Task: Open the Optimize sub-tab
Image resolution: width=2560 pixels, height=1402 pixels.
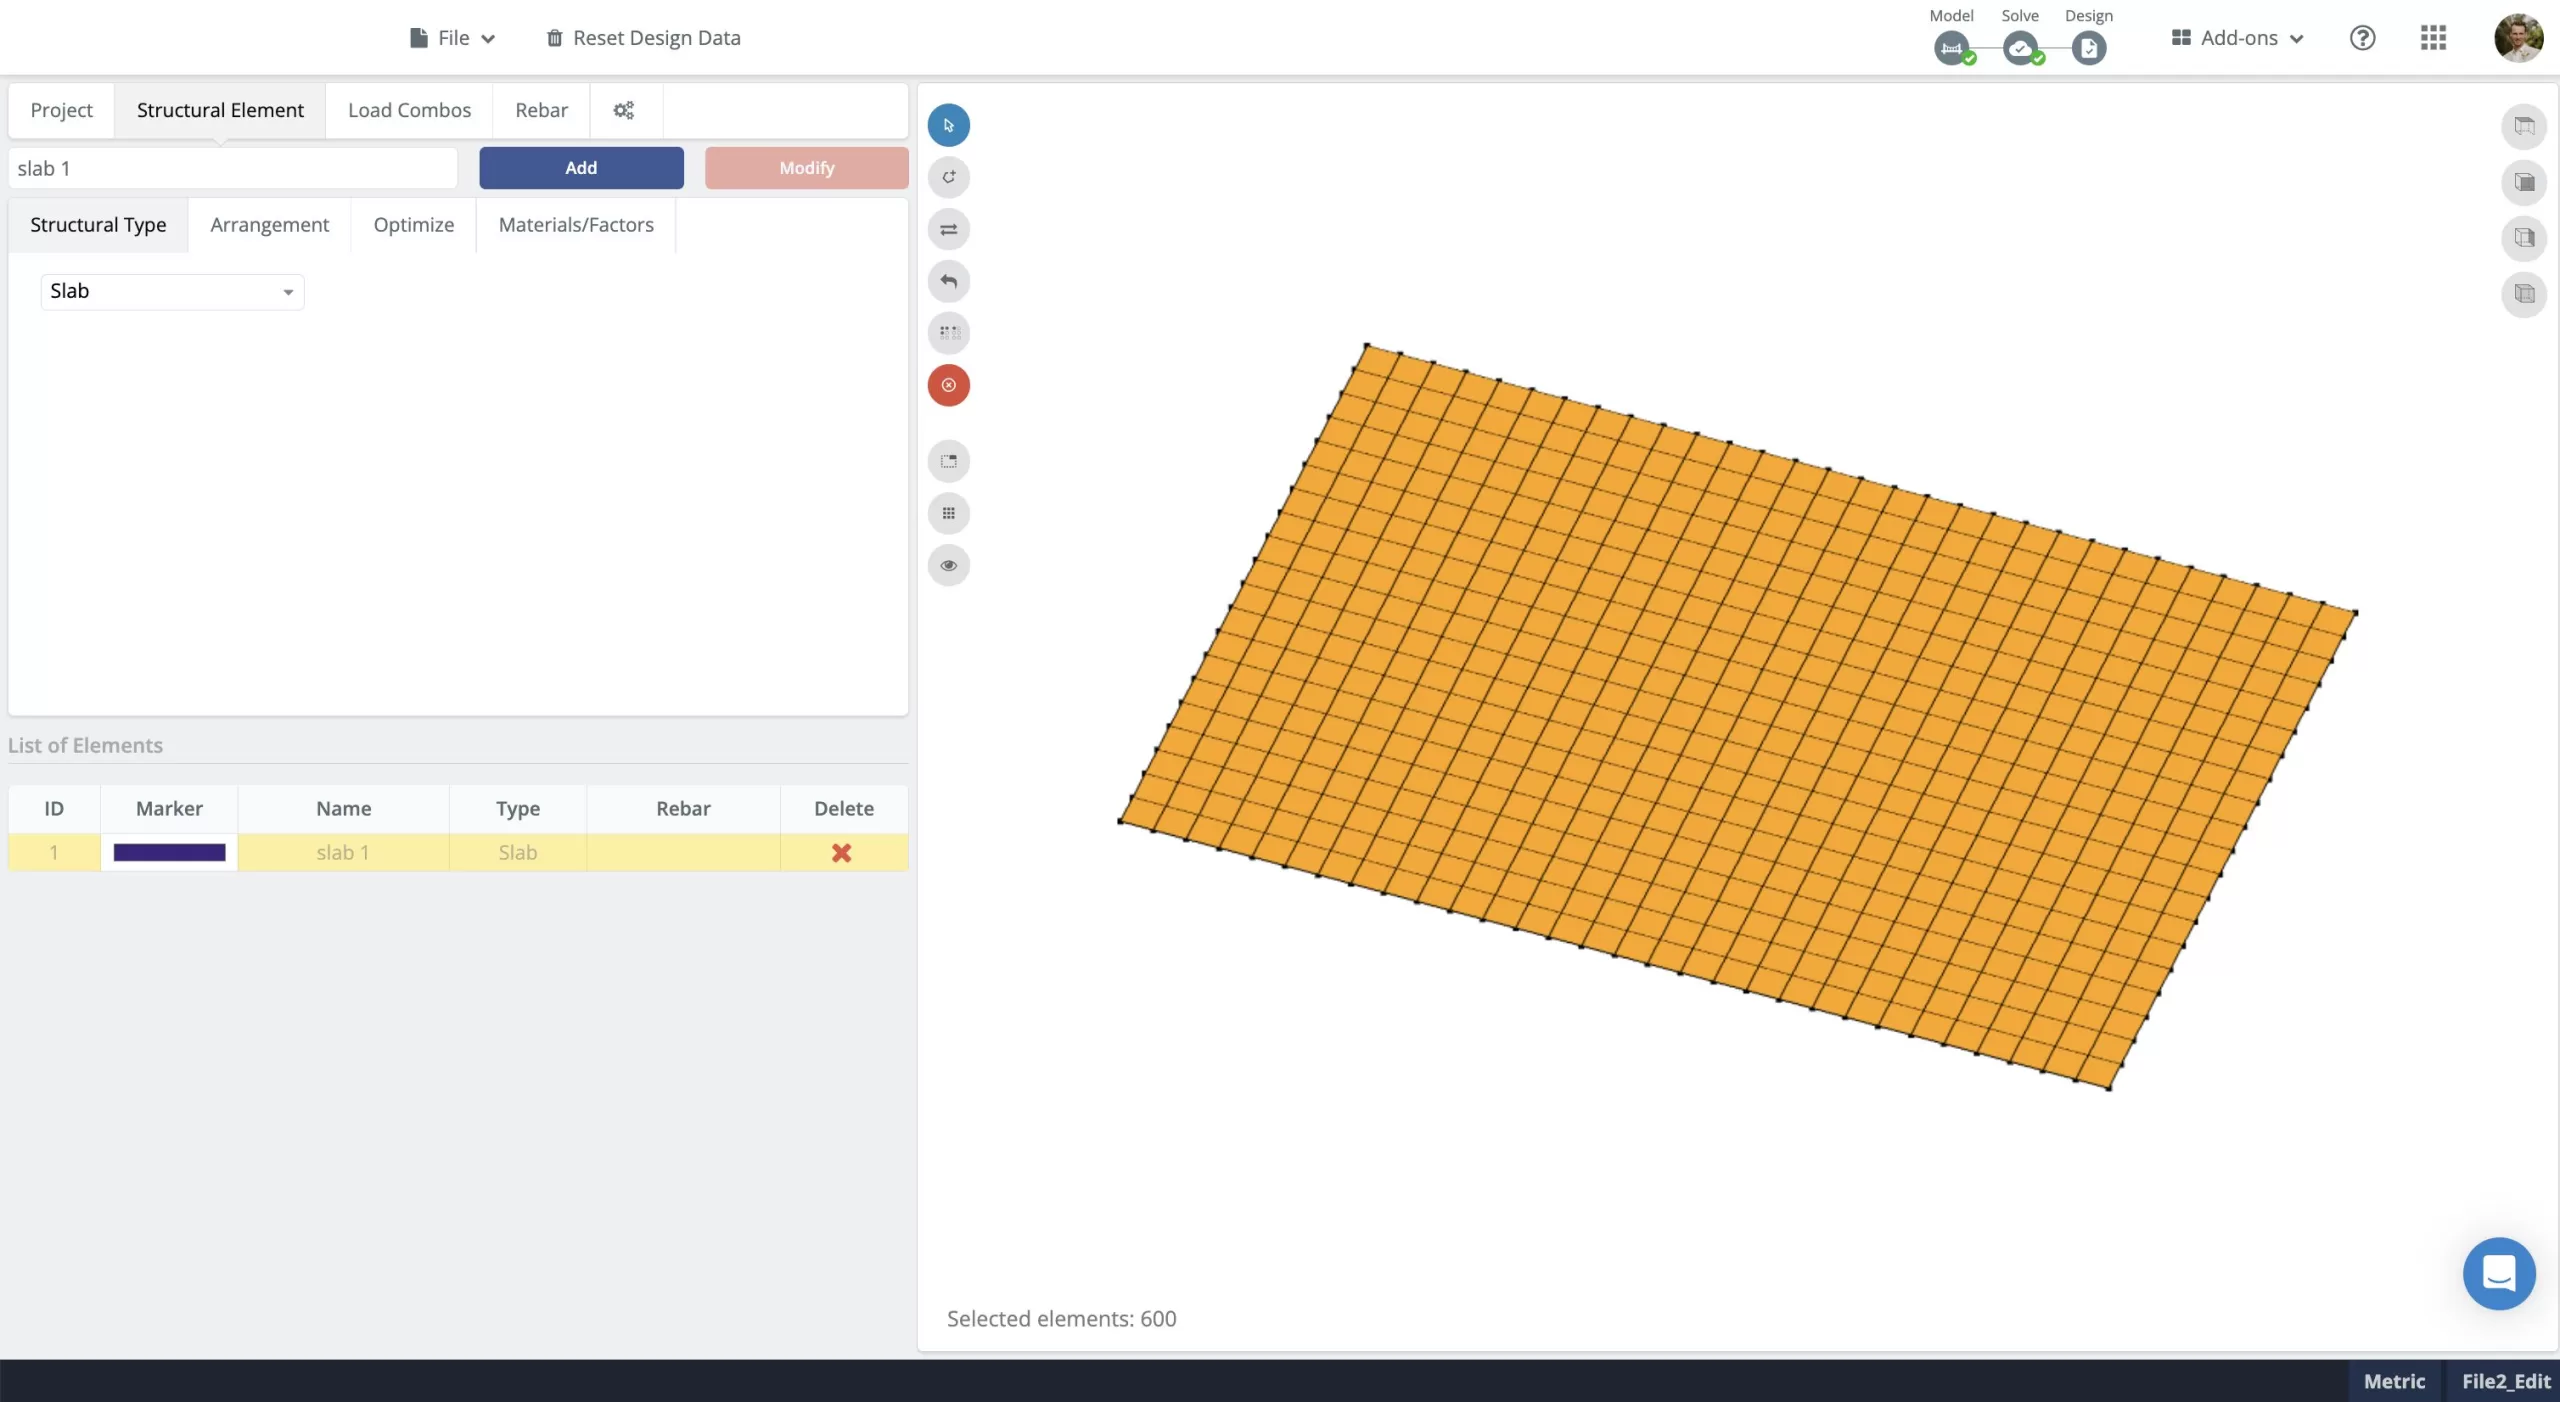Action: click(413, 225)
